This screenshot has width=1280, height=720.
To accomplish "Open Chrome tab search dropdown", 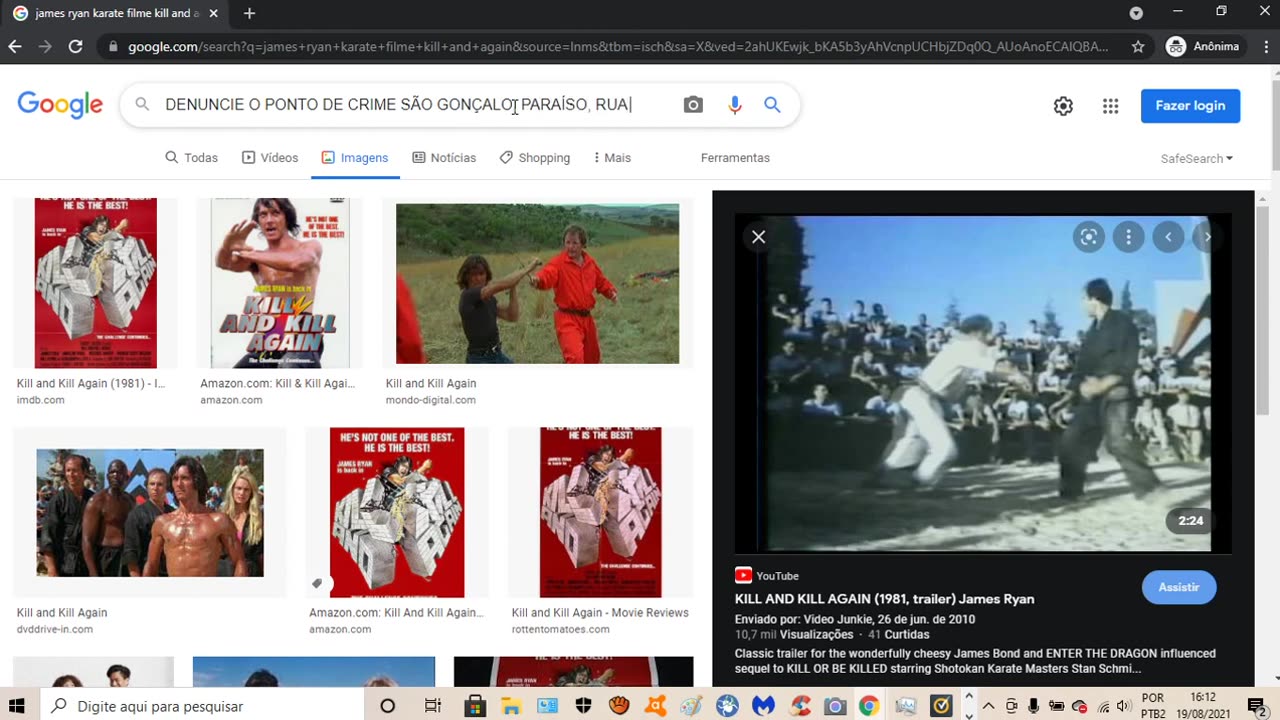I will tap(1136, 13).
